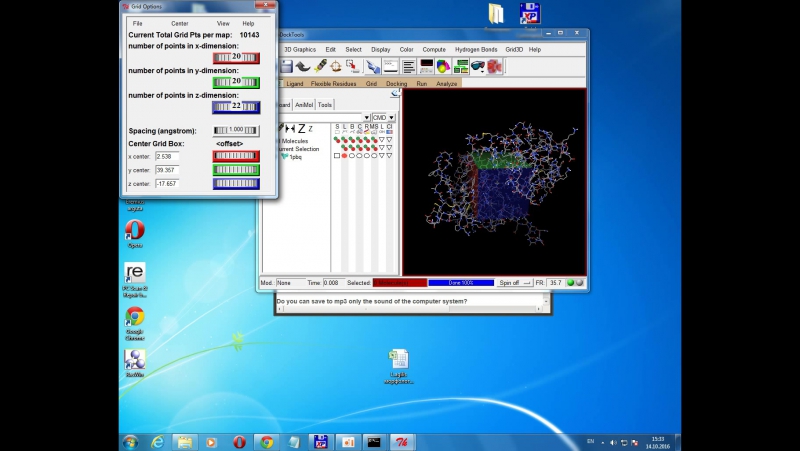The width and height of the screenshot is (800, 451).
Task: Click the Spacing (angstrom) thumbwheel
Action: coord(236,130)
